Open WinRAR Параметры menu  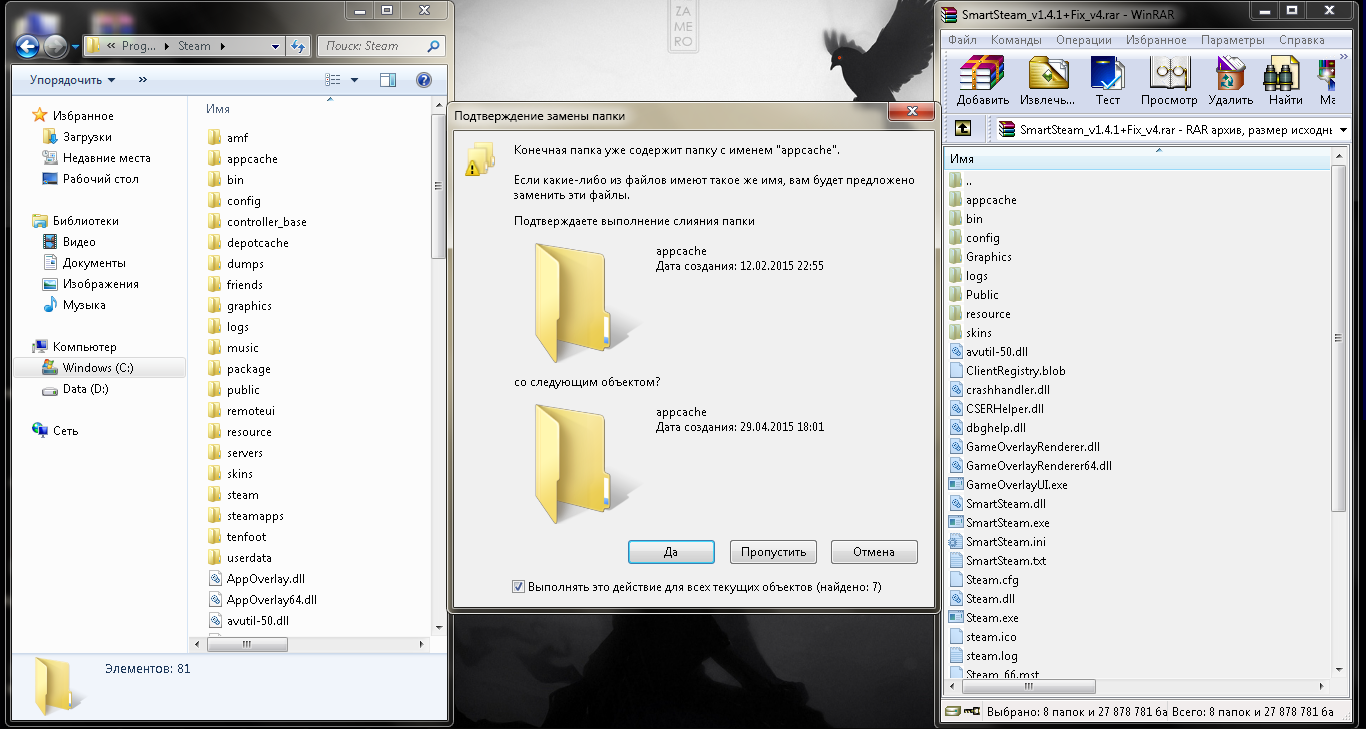click(1233, 40)
